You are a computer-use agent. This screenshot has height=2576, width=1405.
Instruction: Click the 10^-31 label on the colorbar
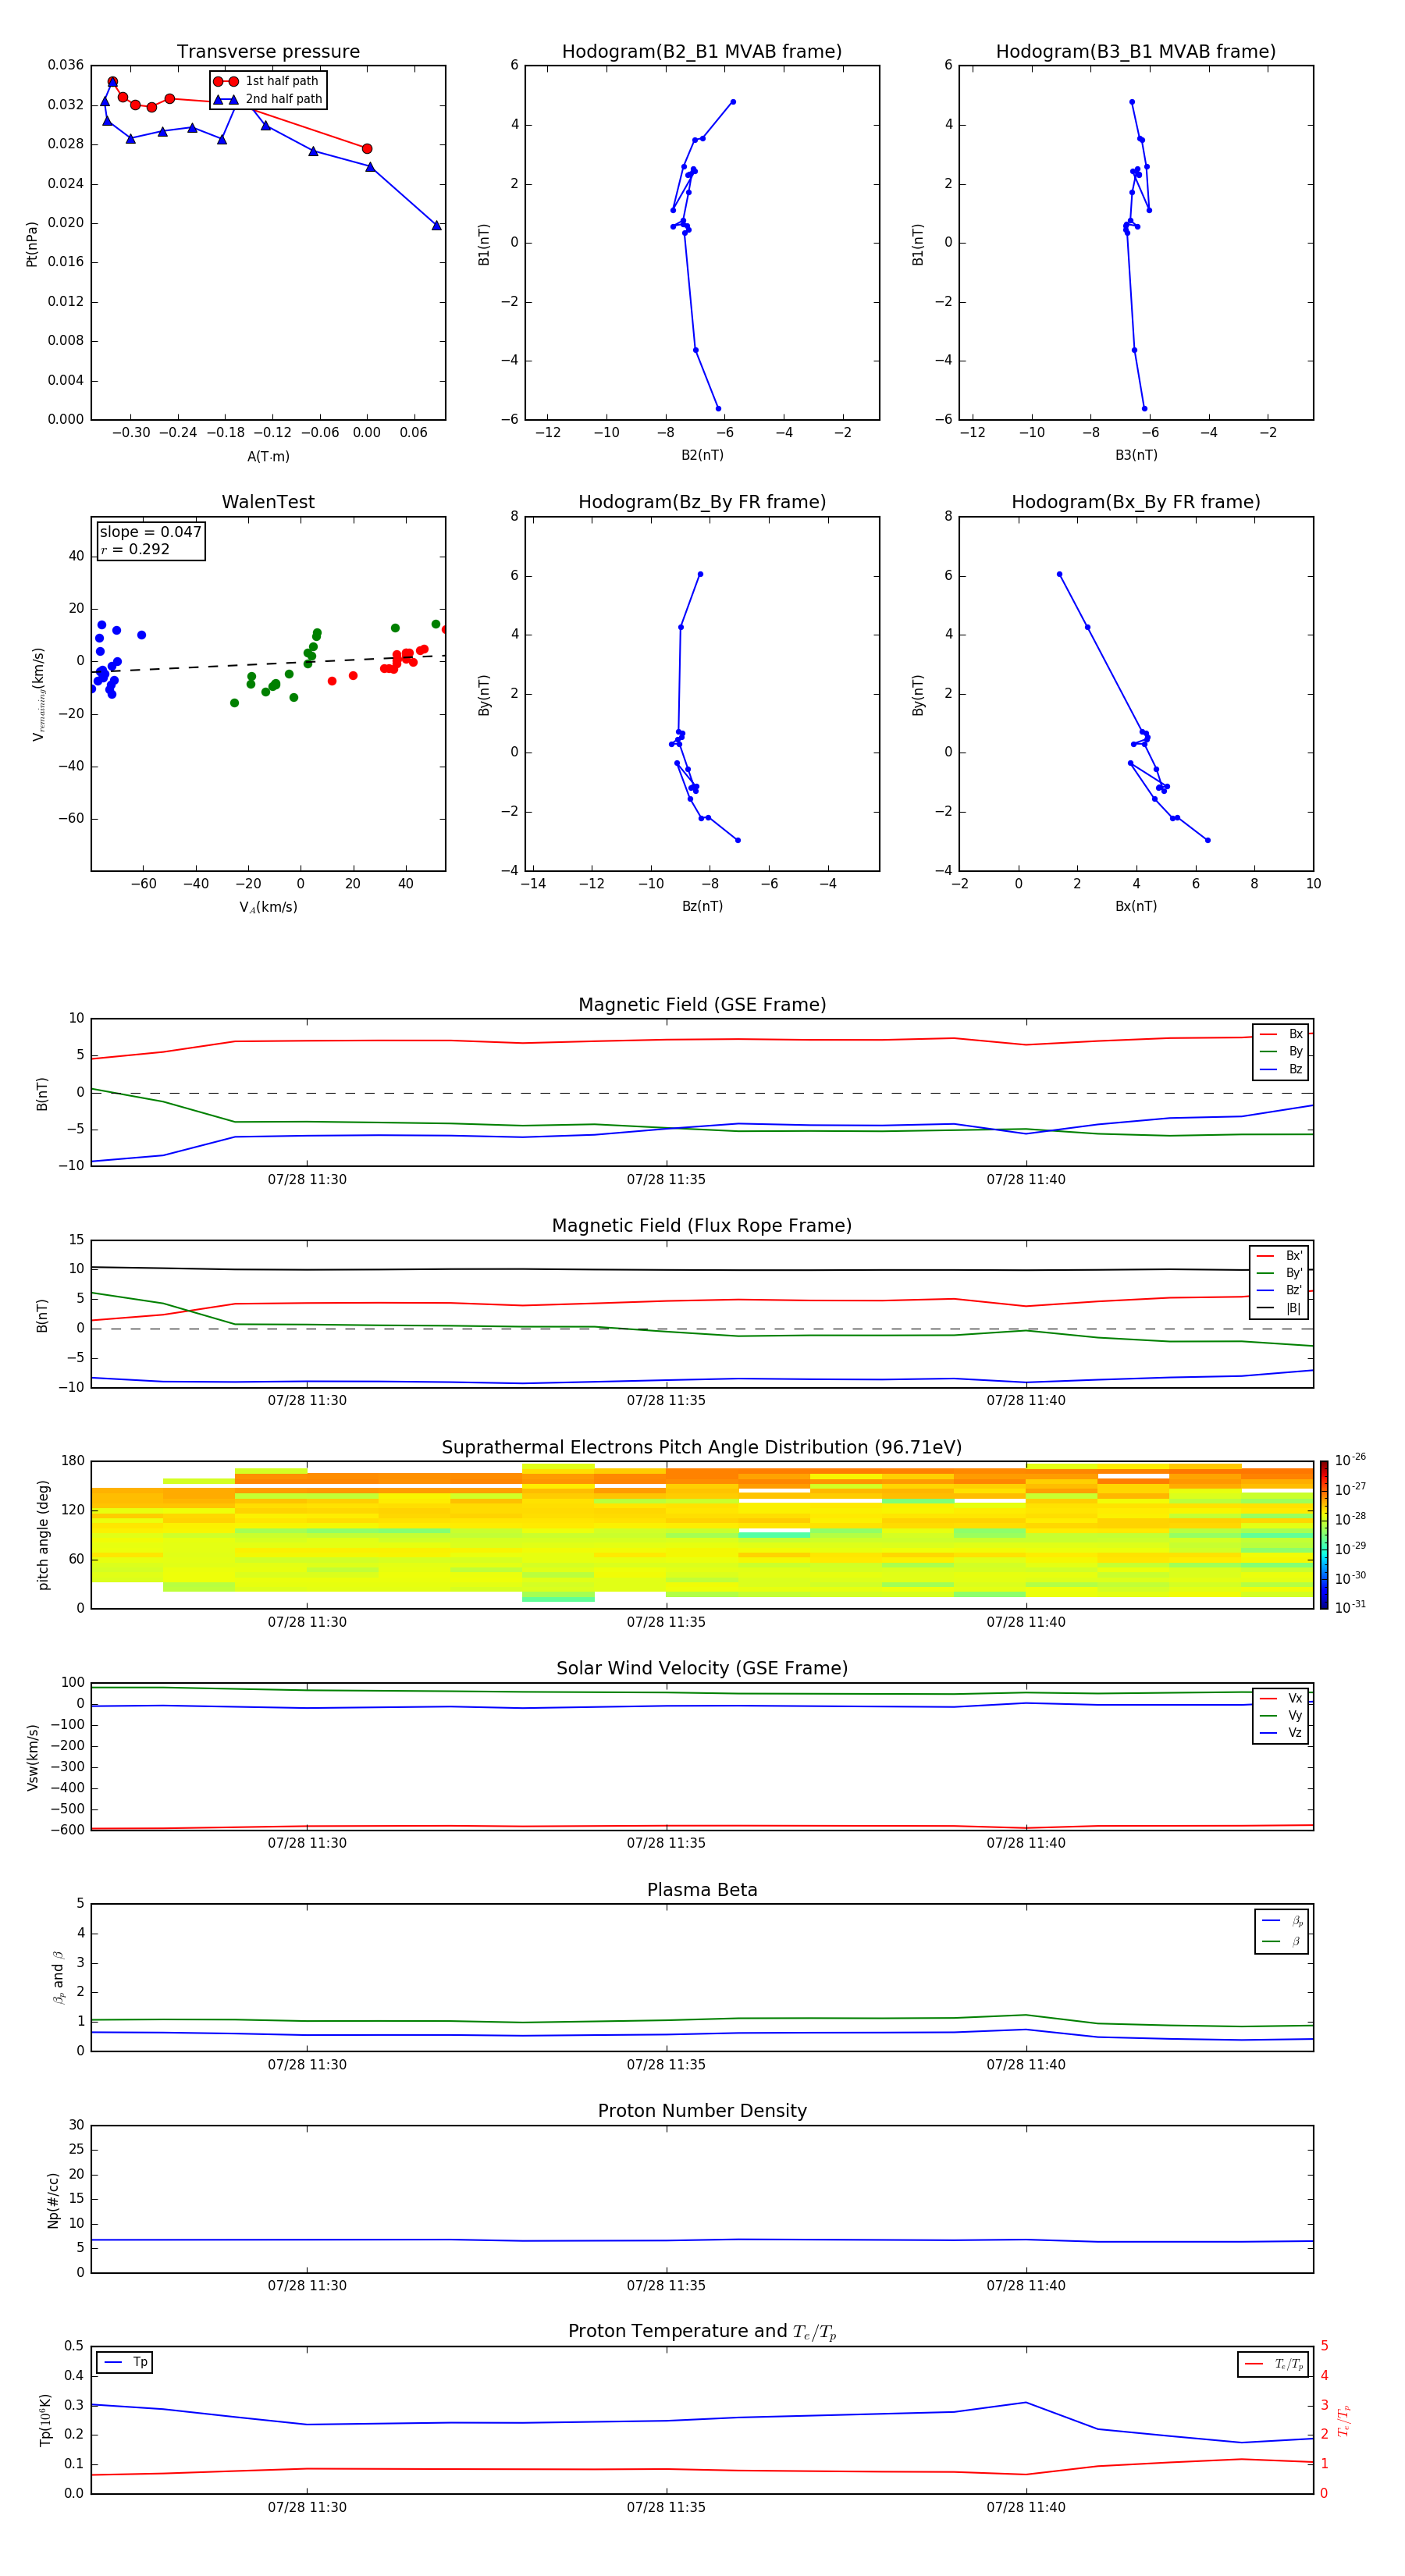pos(1350,1607)
